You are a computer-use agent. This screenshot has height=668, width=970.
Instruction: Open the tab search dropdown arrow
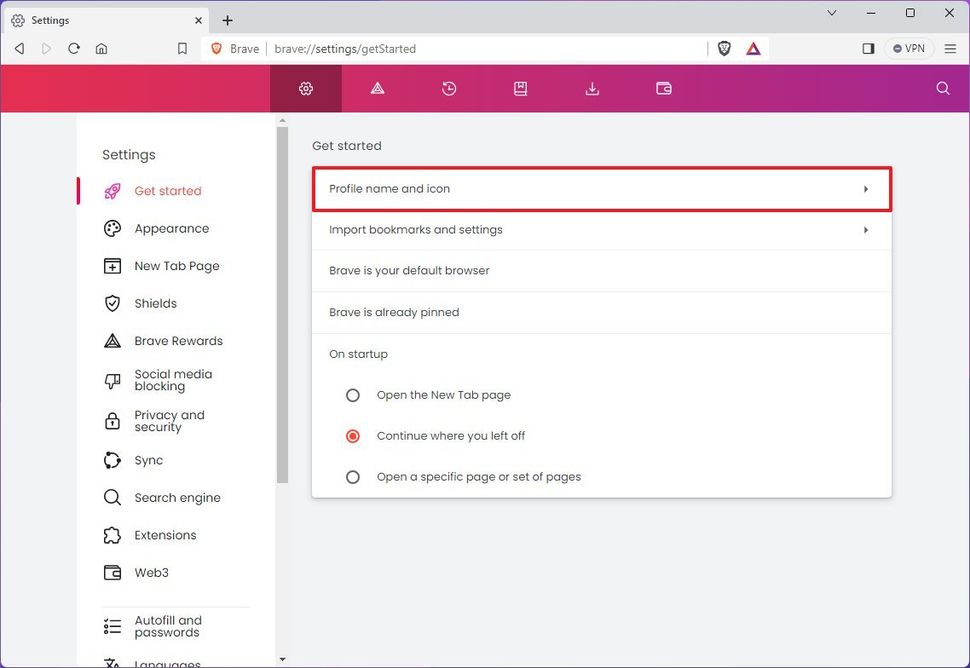(831, 13)
